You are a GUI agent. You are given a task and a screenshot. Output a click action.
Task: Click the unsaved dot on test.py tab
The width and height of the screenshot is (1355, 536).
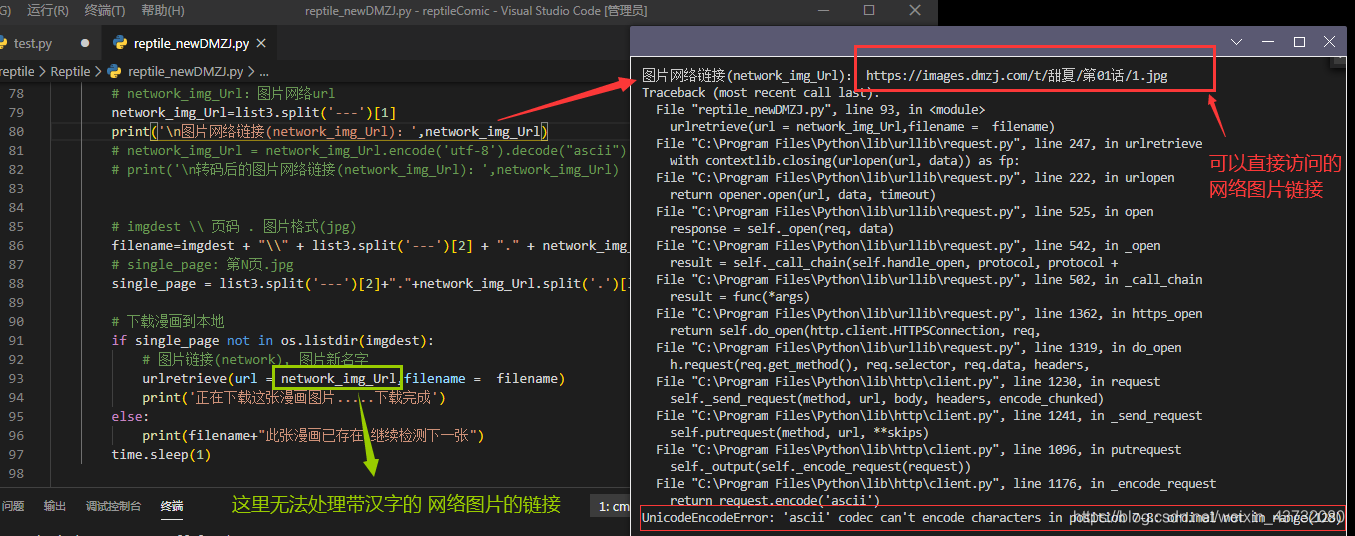pyautogui.click(x=84, y=44)
